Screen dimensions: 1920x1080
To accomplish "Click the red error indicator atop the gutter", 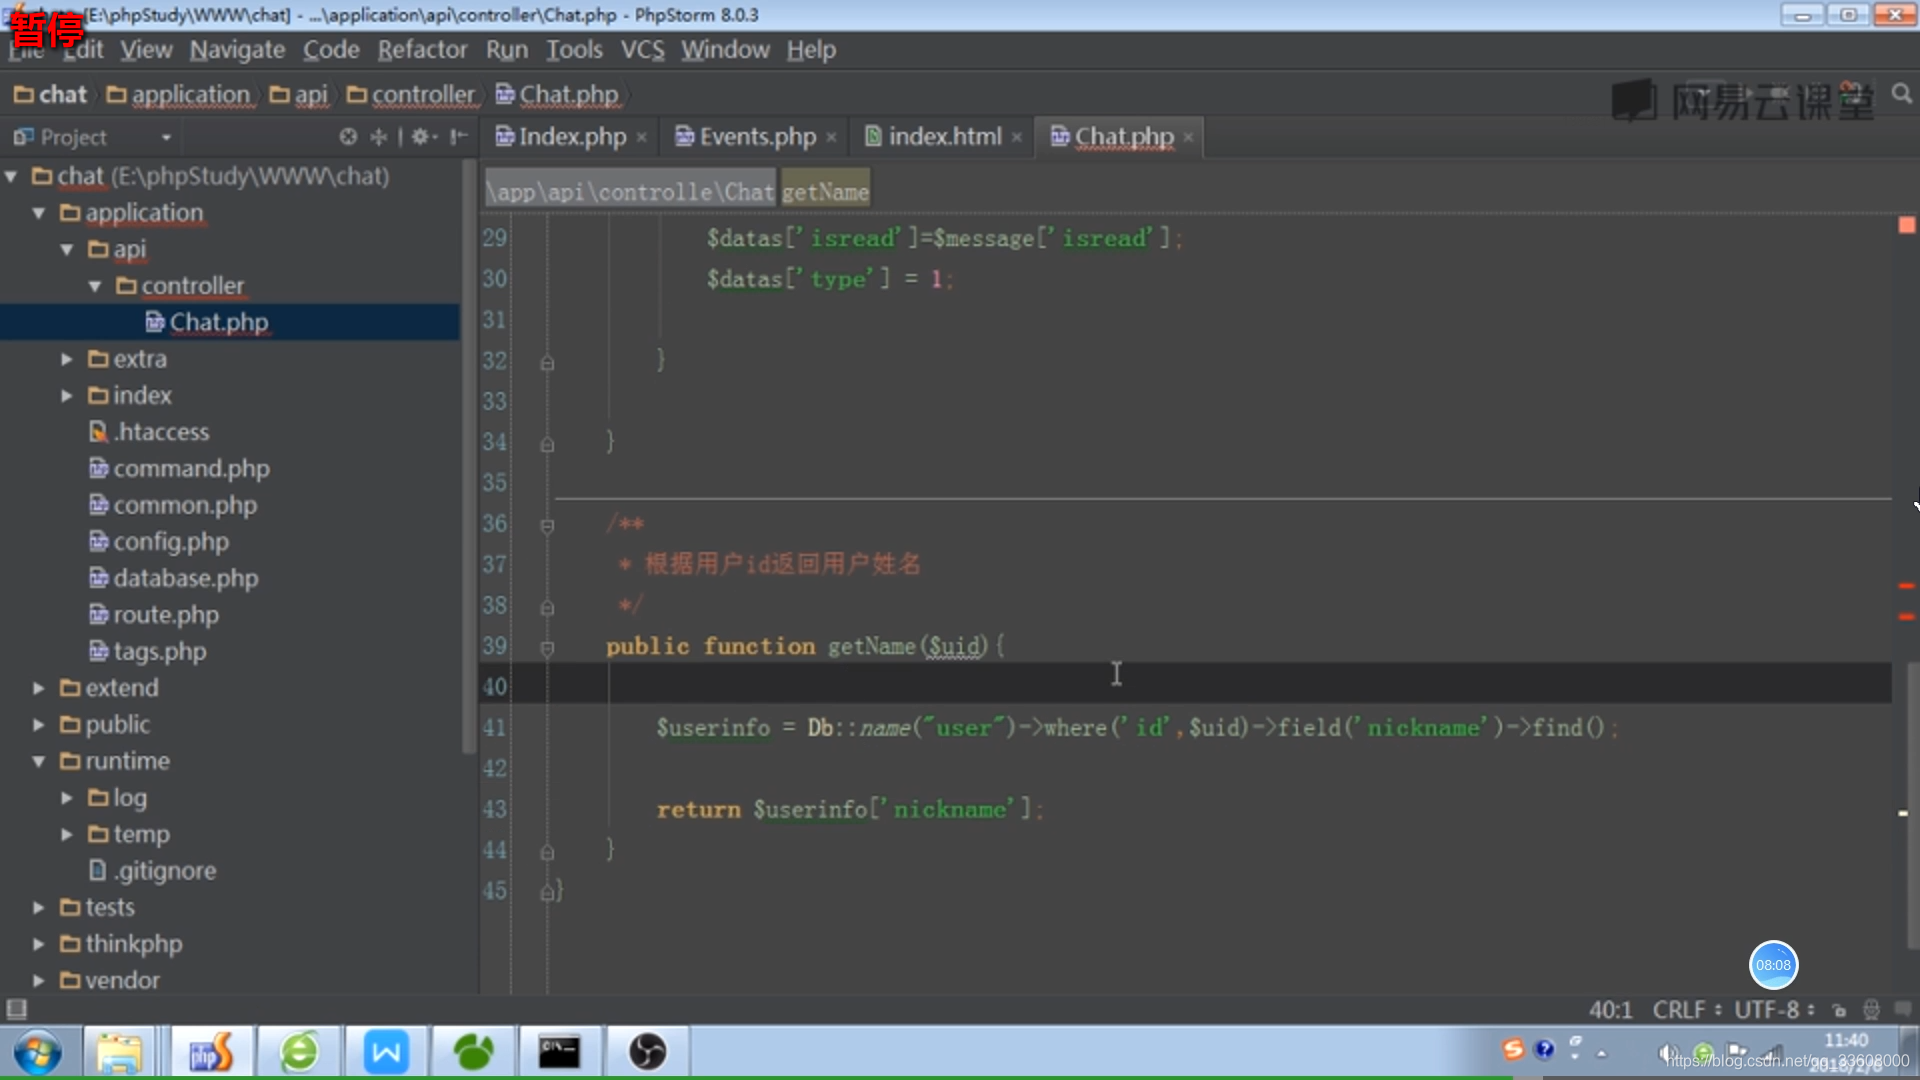I will 1906,226.
